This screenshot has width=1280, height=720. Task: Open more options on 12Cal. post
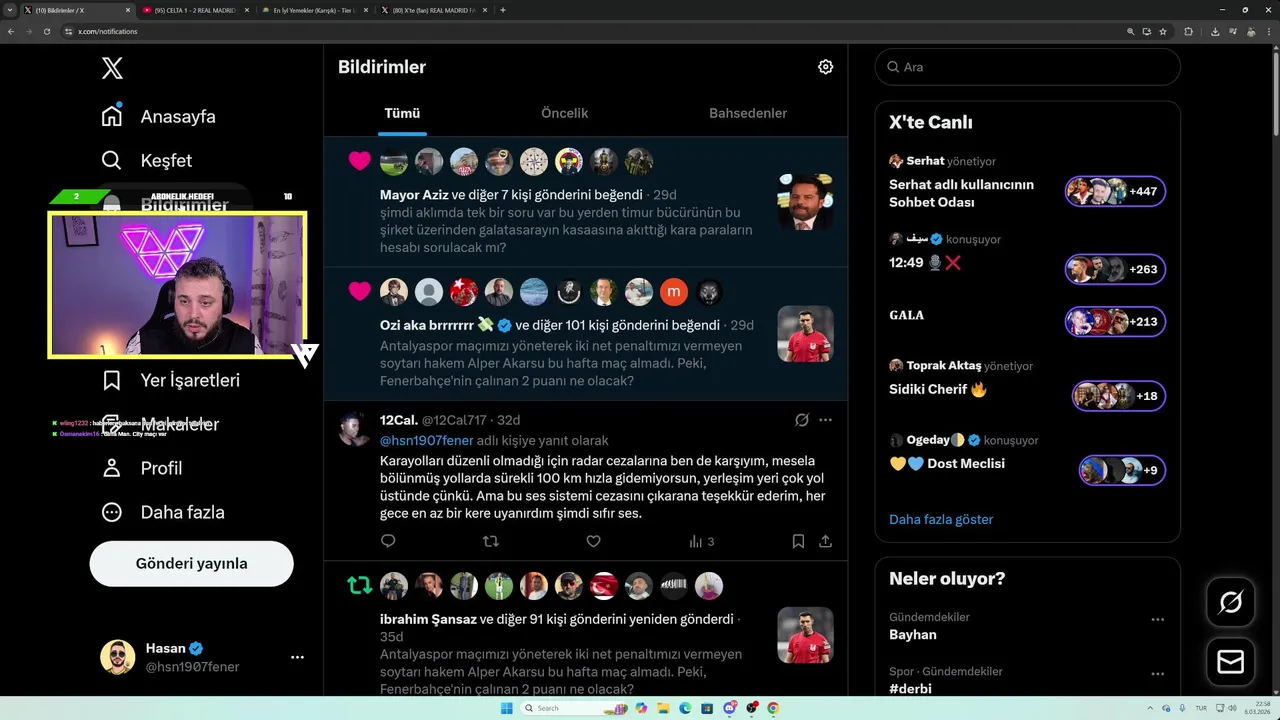click(x=825, y=420)
